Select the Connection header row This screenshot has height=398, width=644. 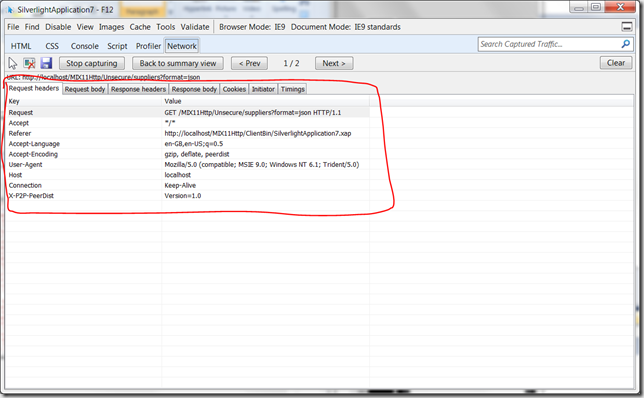point(188,185)
